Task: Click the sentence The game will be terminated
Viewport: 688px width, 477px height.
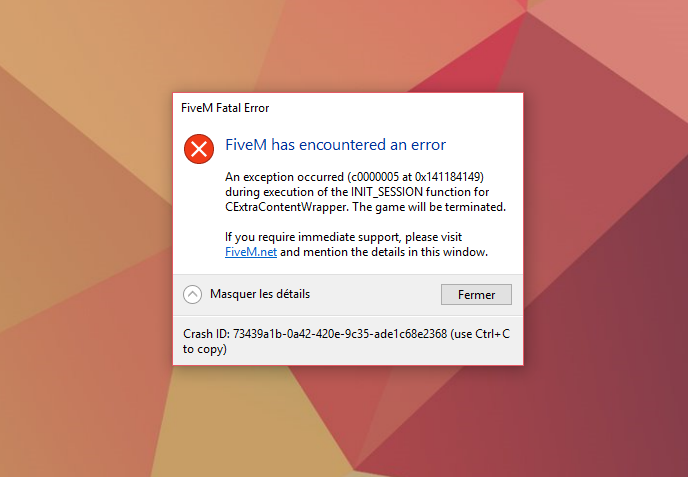Action: pos(429,207)
